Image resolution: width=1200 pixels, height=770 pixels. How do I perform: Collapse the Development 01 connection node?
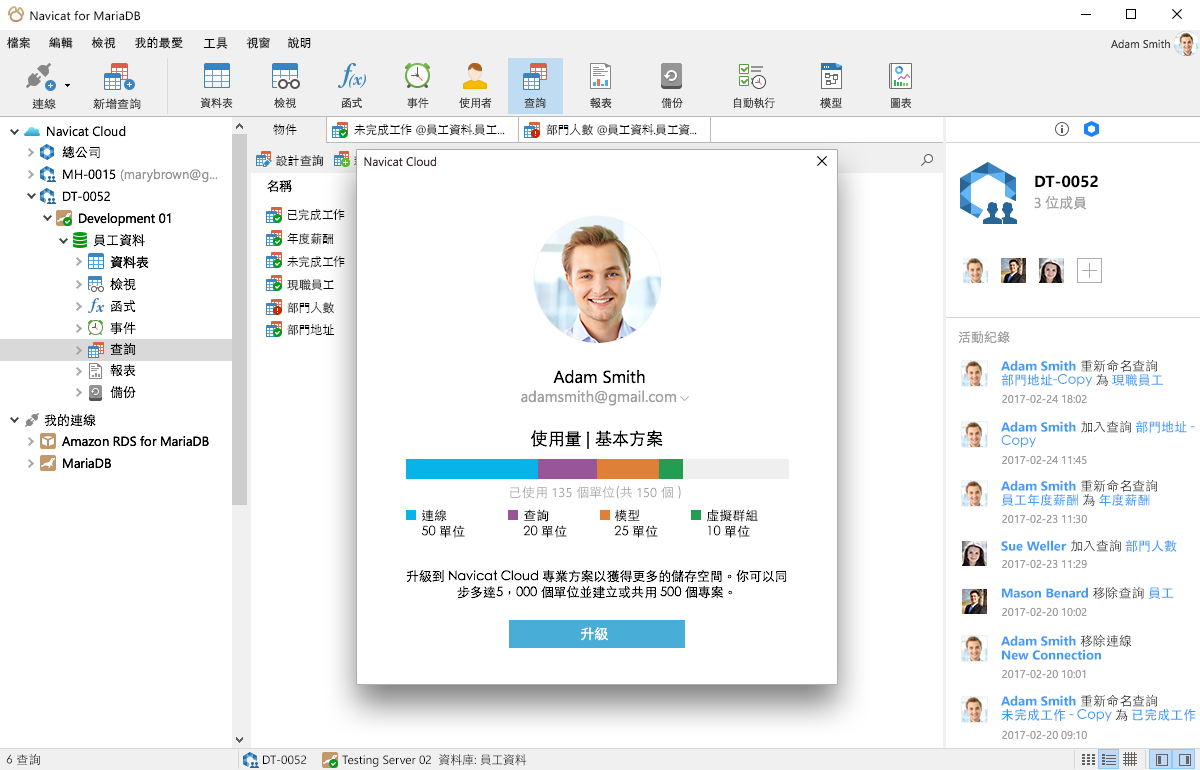(47, 218)
